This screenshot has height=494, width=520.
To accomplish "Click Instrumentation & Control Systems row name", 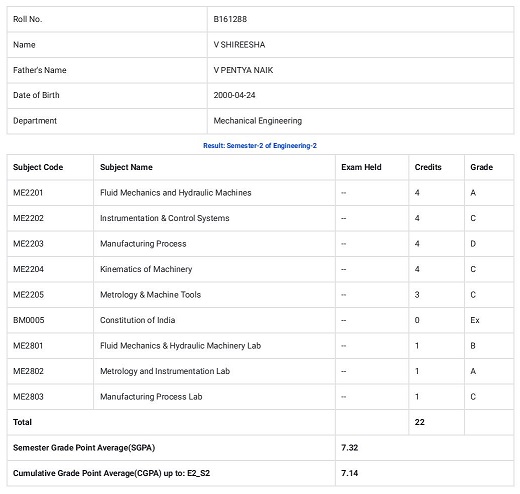I will (165, 218).
